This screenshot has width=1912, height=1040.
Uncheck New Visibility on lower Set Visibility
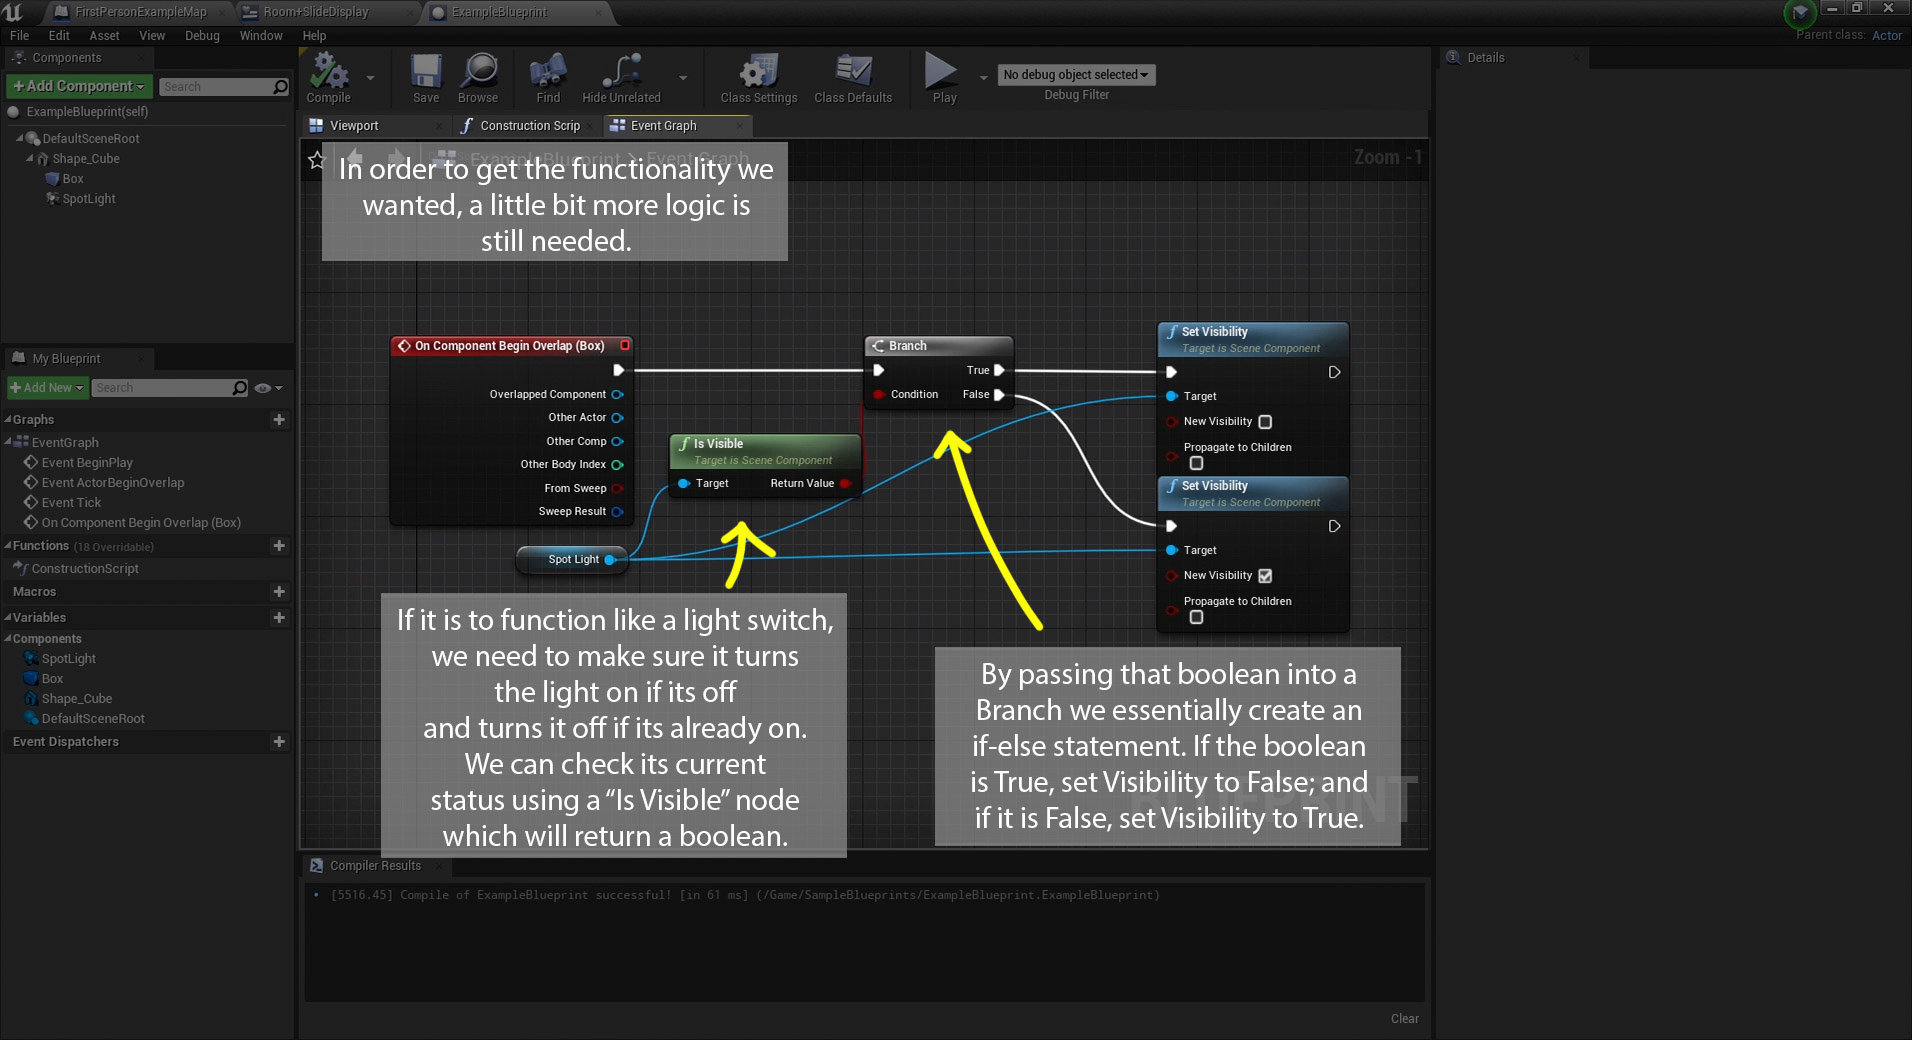point(1265,576)
